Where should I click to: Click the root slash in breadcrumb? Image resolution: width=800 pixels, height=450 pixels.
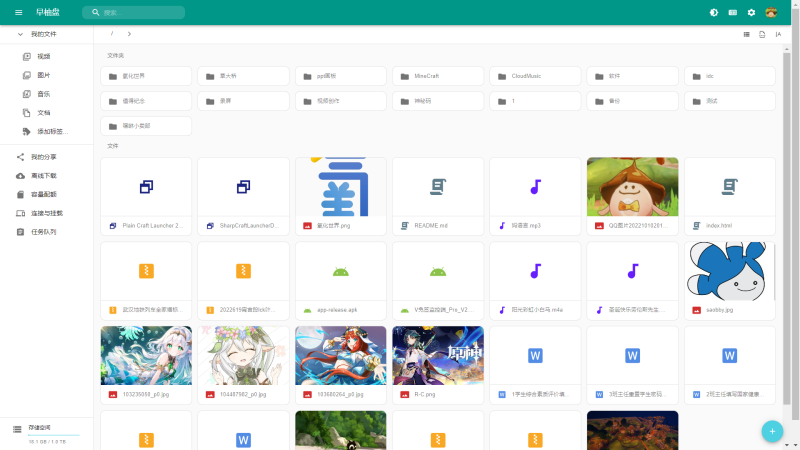coord(112,34)
